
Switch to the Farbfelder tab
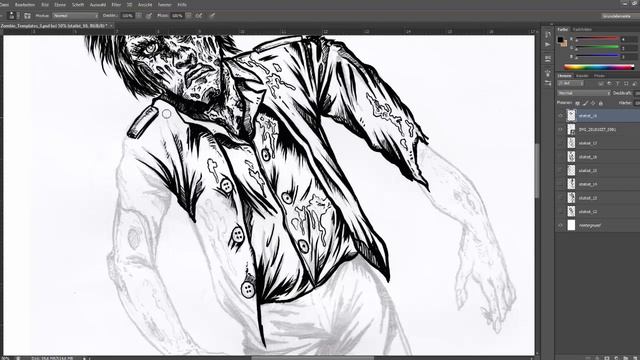click(x=582, y=29)
